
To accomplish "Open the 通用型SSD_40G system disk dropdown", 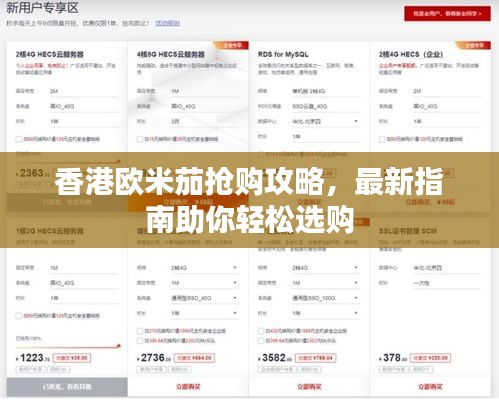I will 205,298.
